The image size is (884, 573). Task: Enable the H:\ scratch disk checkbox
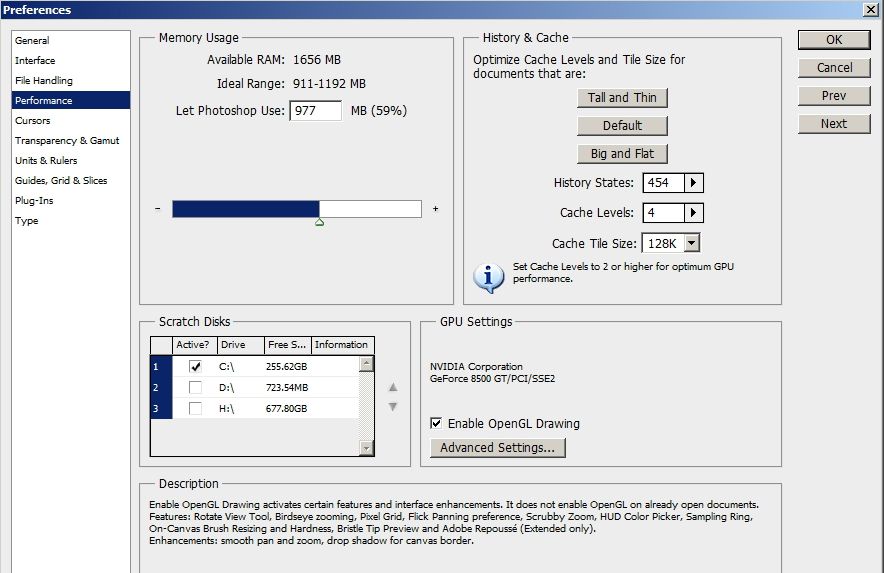coord(195,408)
